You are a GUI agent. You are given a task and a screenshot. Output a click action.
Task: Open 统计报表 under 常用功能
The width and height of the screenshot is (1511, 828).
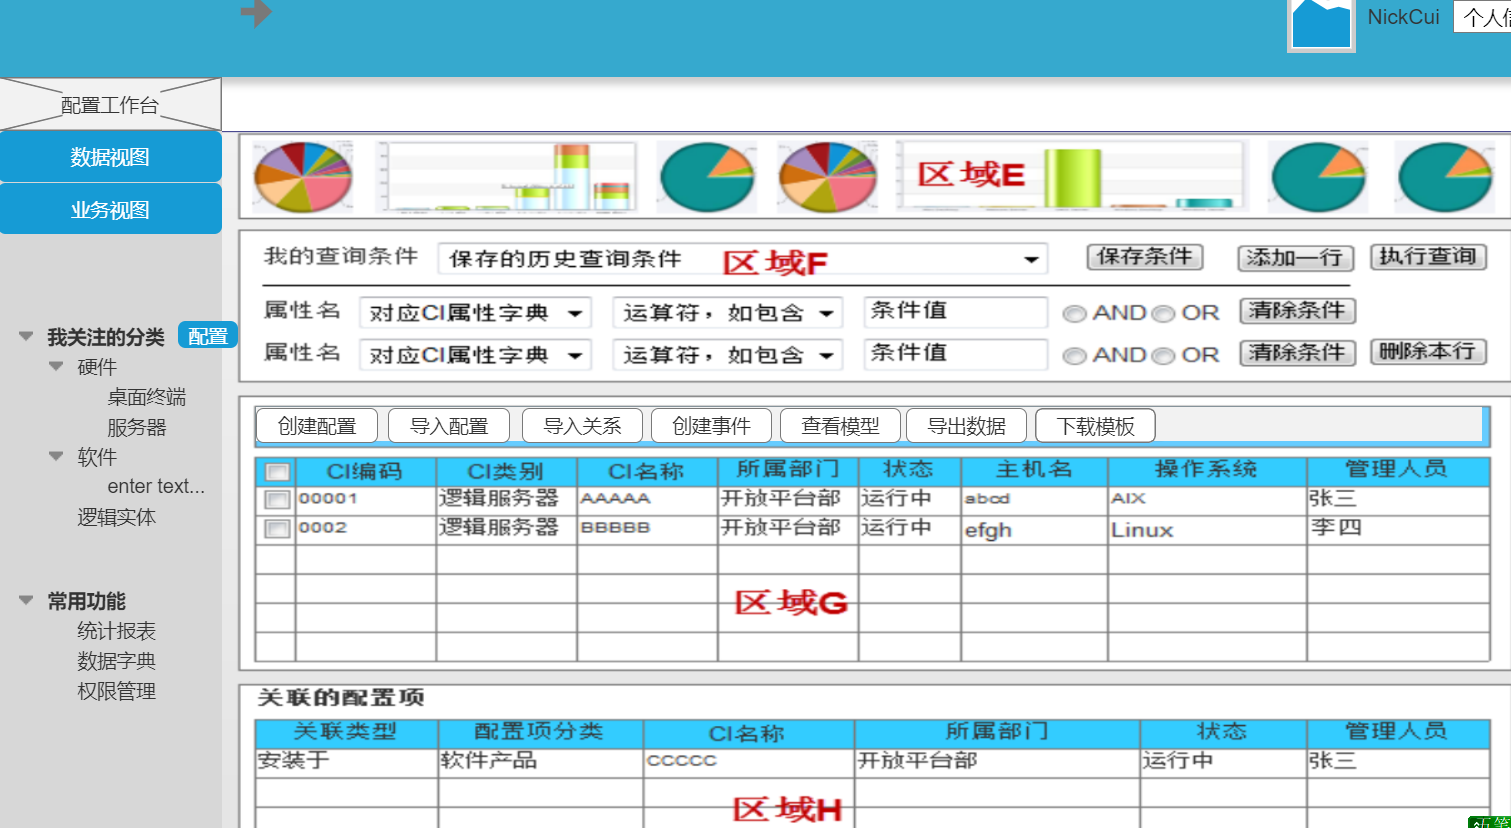(x=117, y=631)
